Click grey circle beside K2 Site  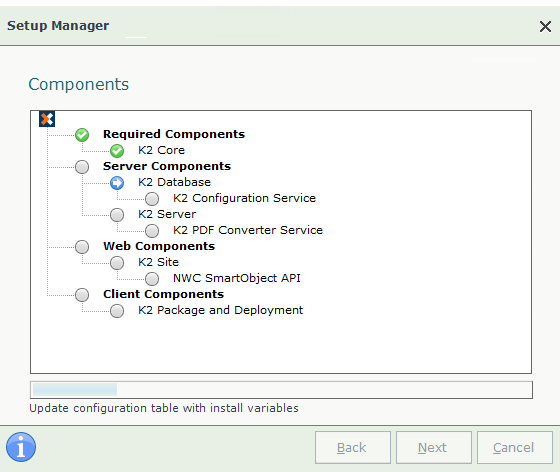pos(117,263)
